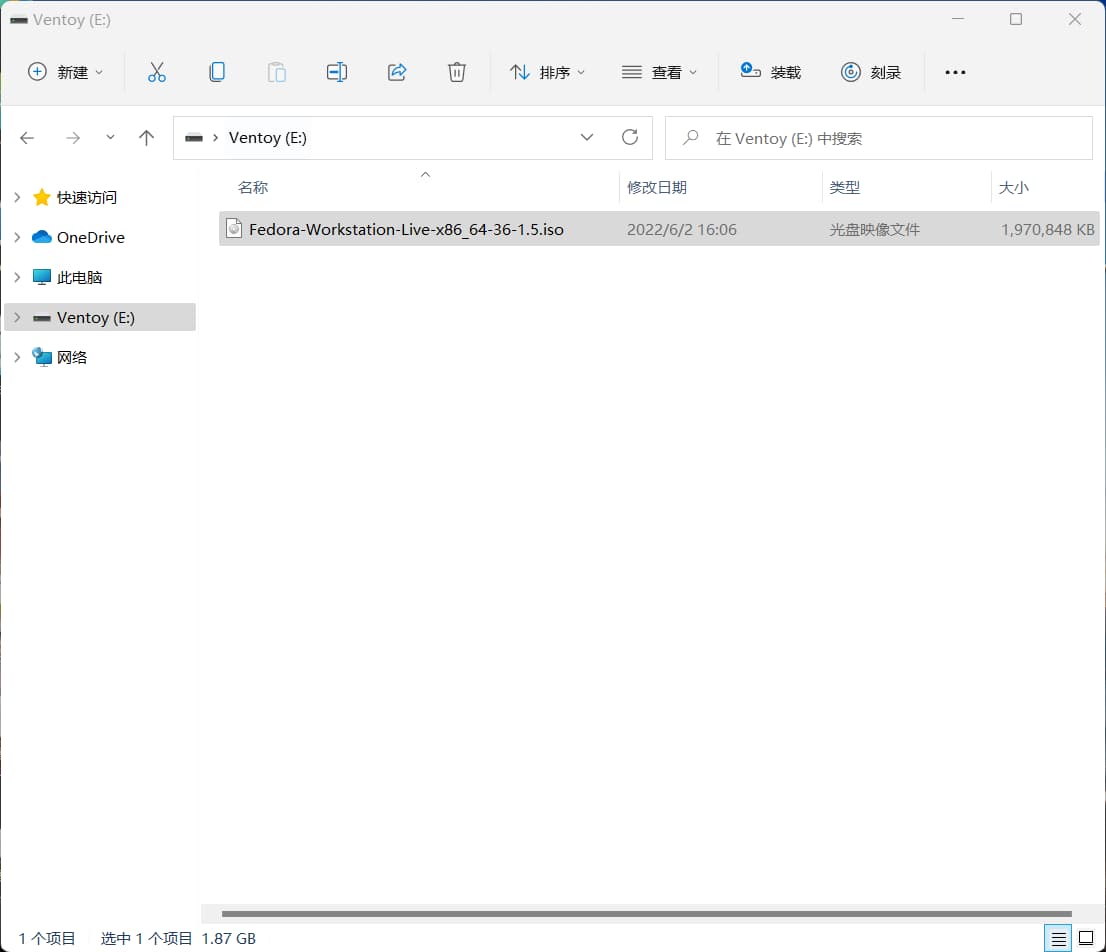Open the 排序 (Sort) dropdown

tap(547, 72)
